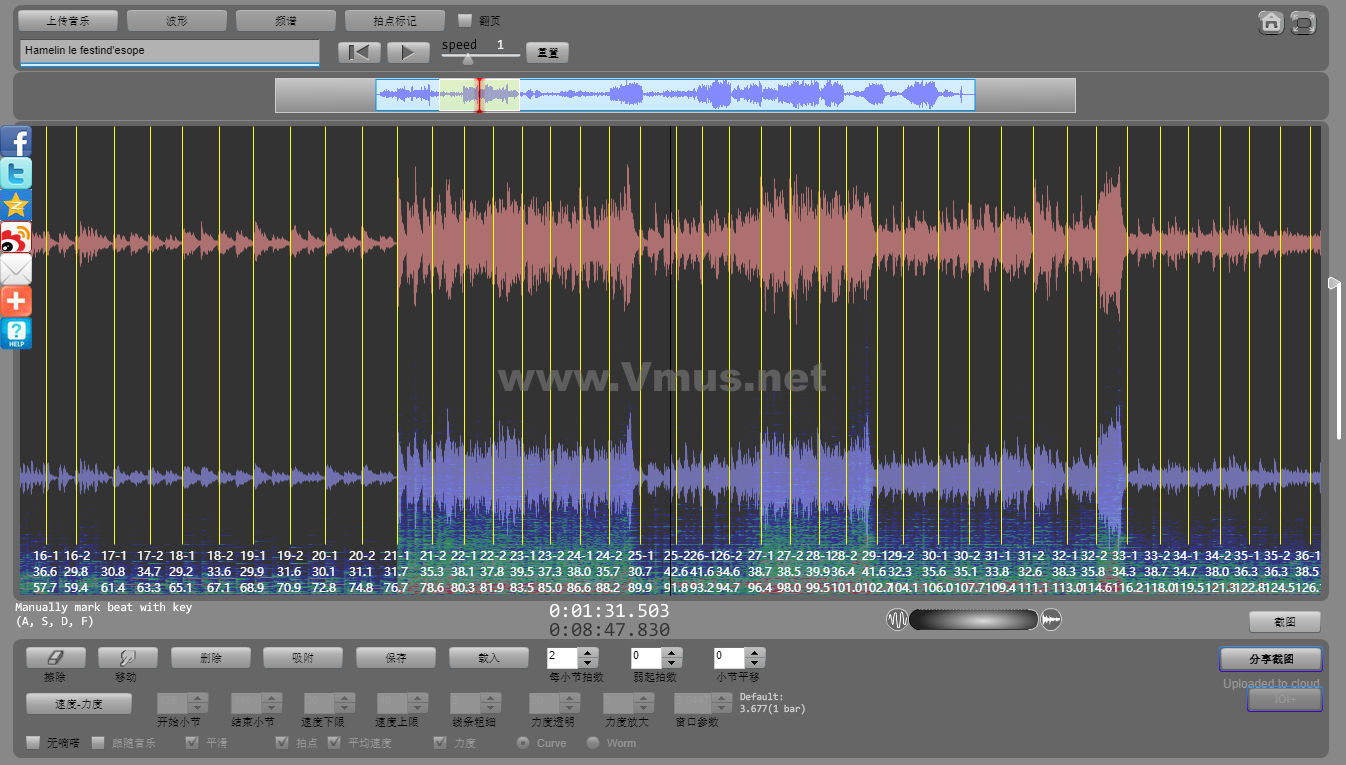Click sine wave icon left of gradient slider
1346x765 pixels.
pyautogui.click(x=897, y=620)
